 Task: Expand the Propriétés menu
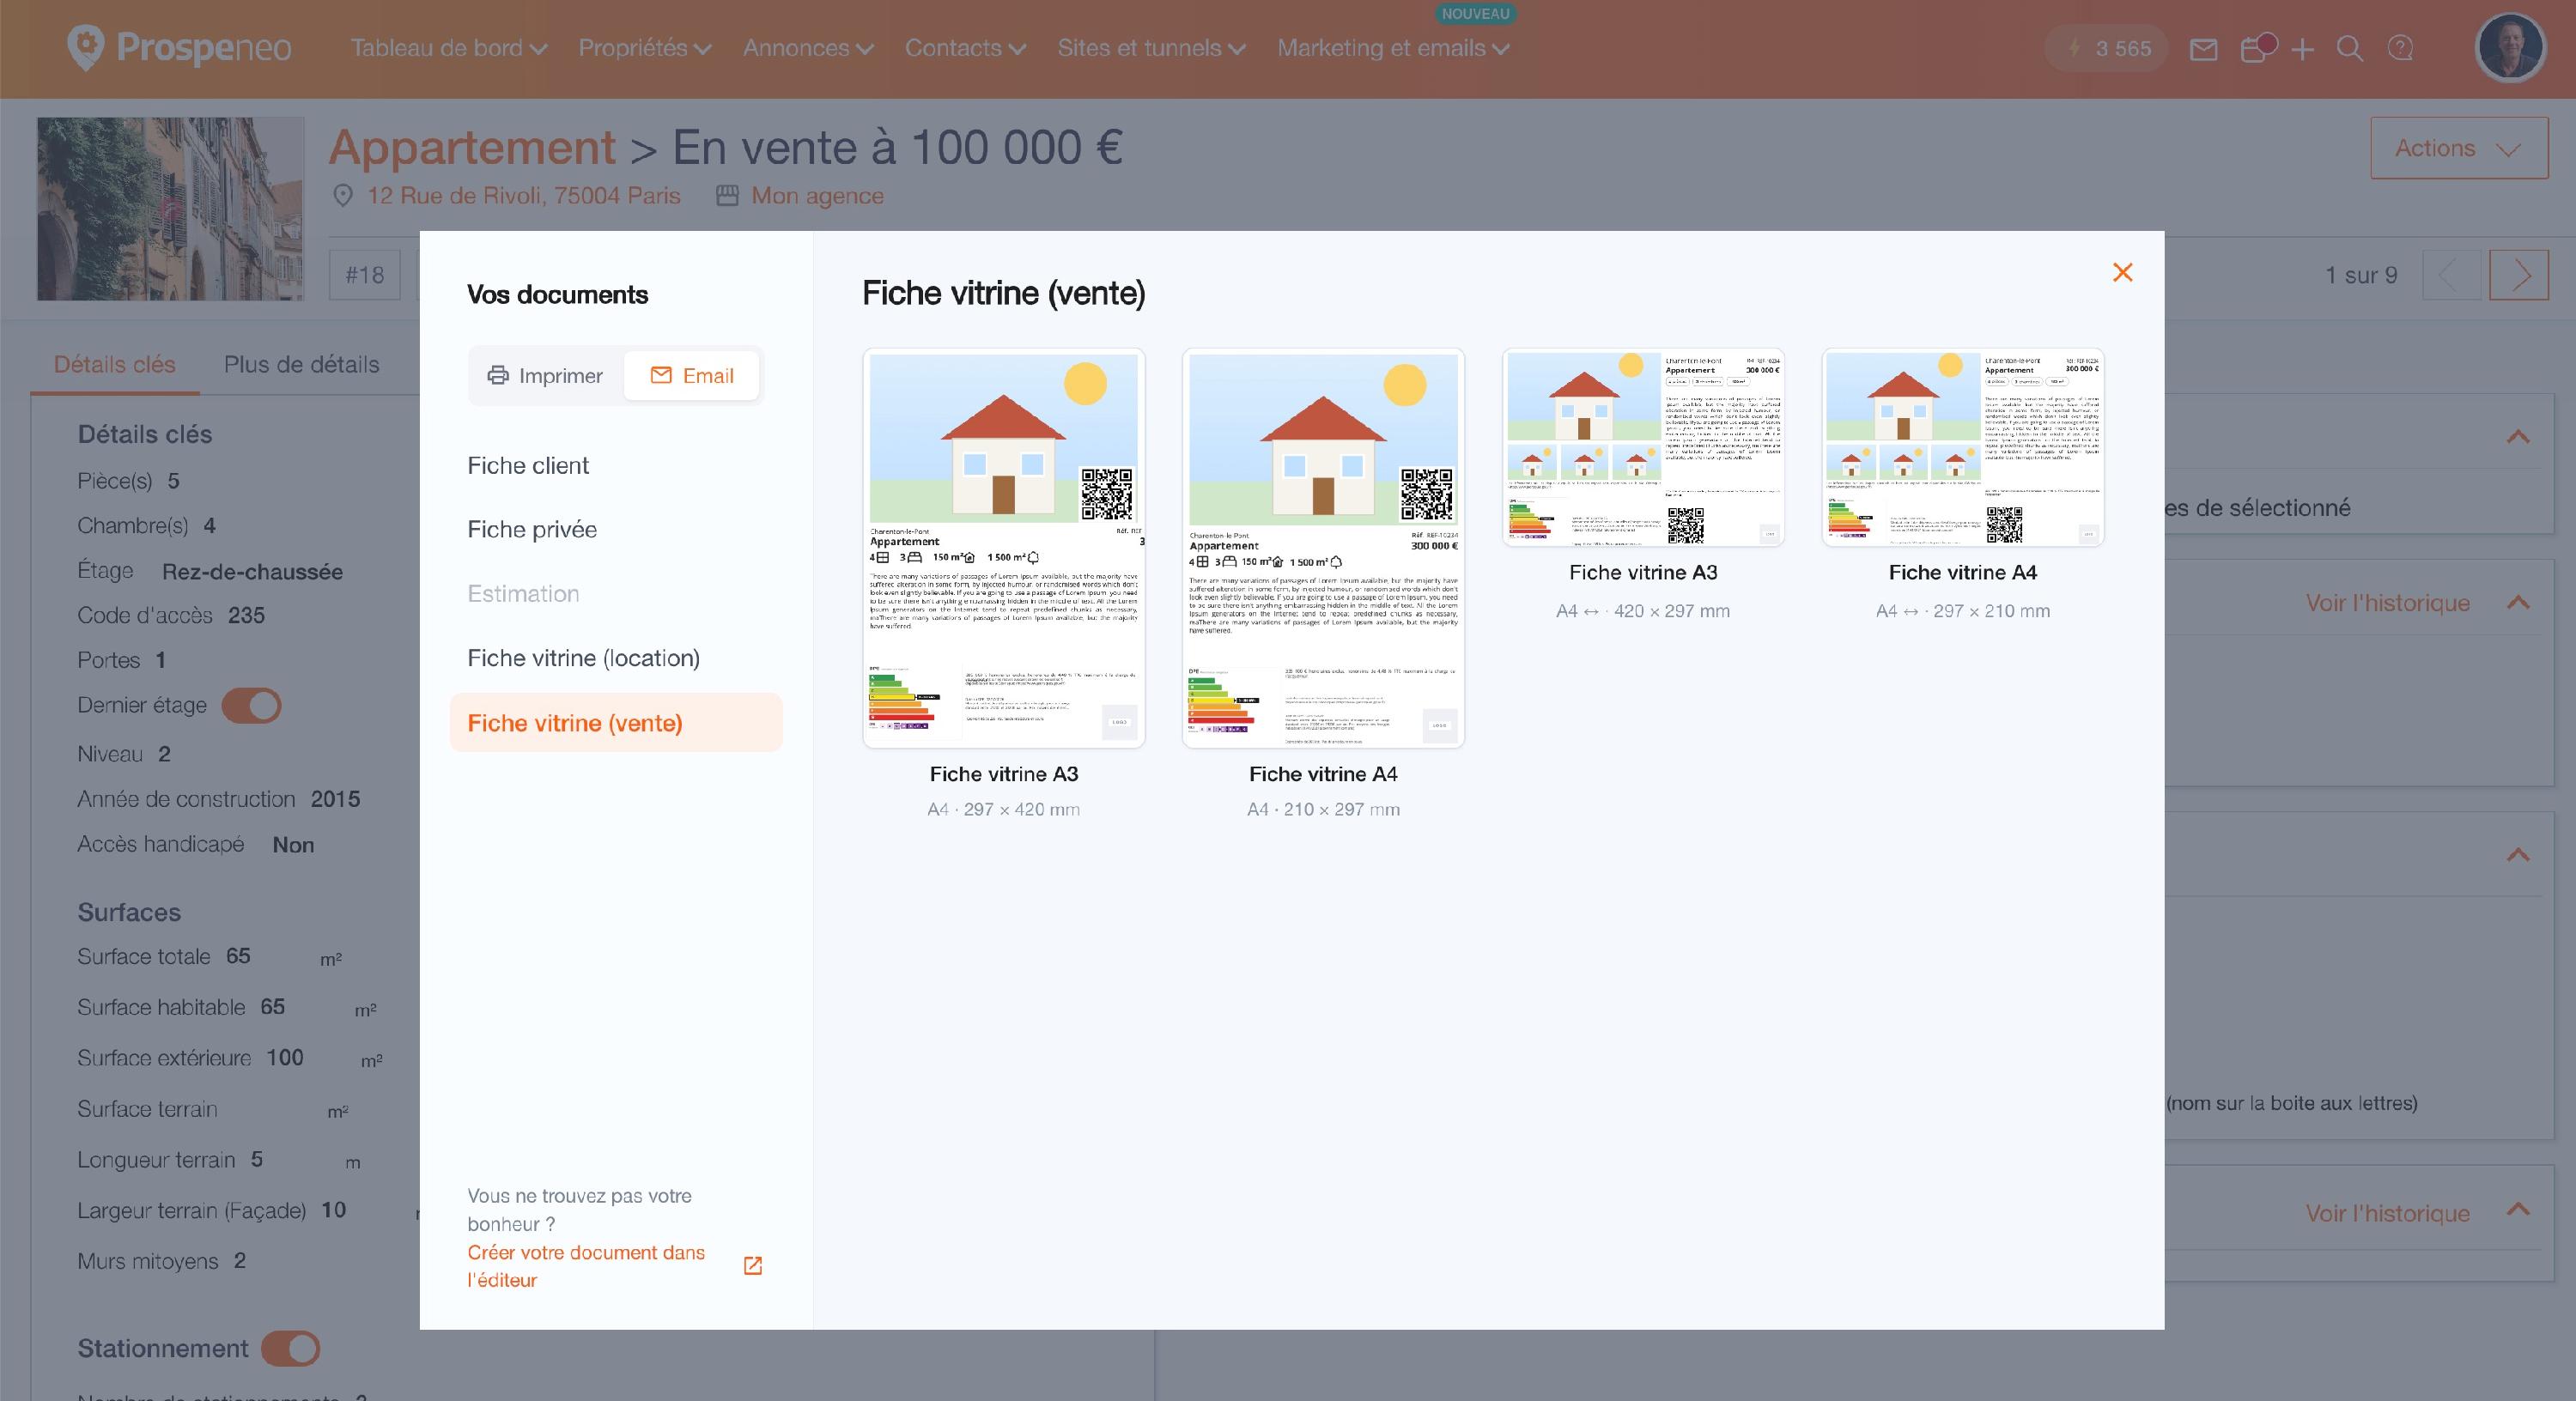pyautogui.click(x=645, y=48)
